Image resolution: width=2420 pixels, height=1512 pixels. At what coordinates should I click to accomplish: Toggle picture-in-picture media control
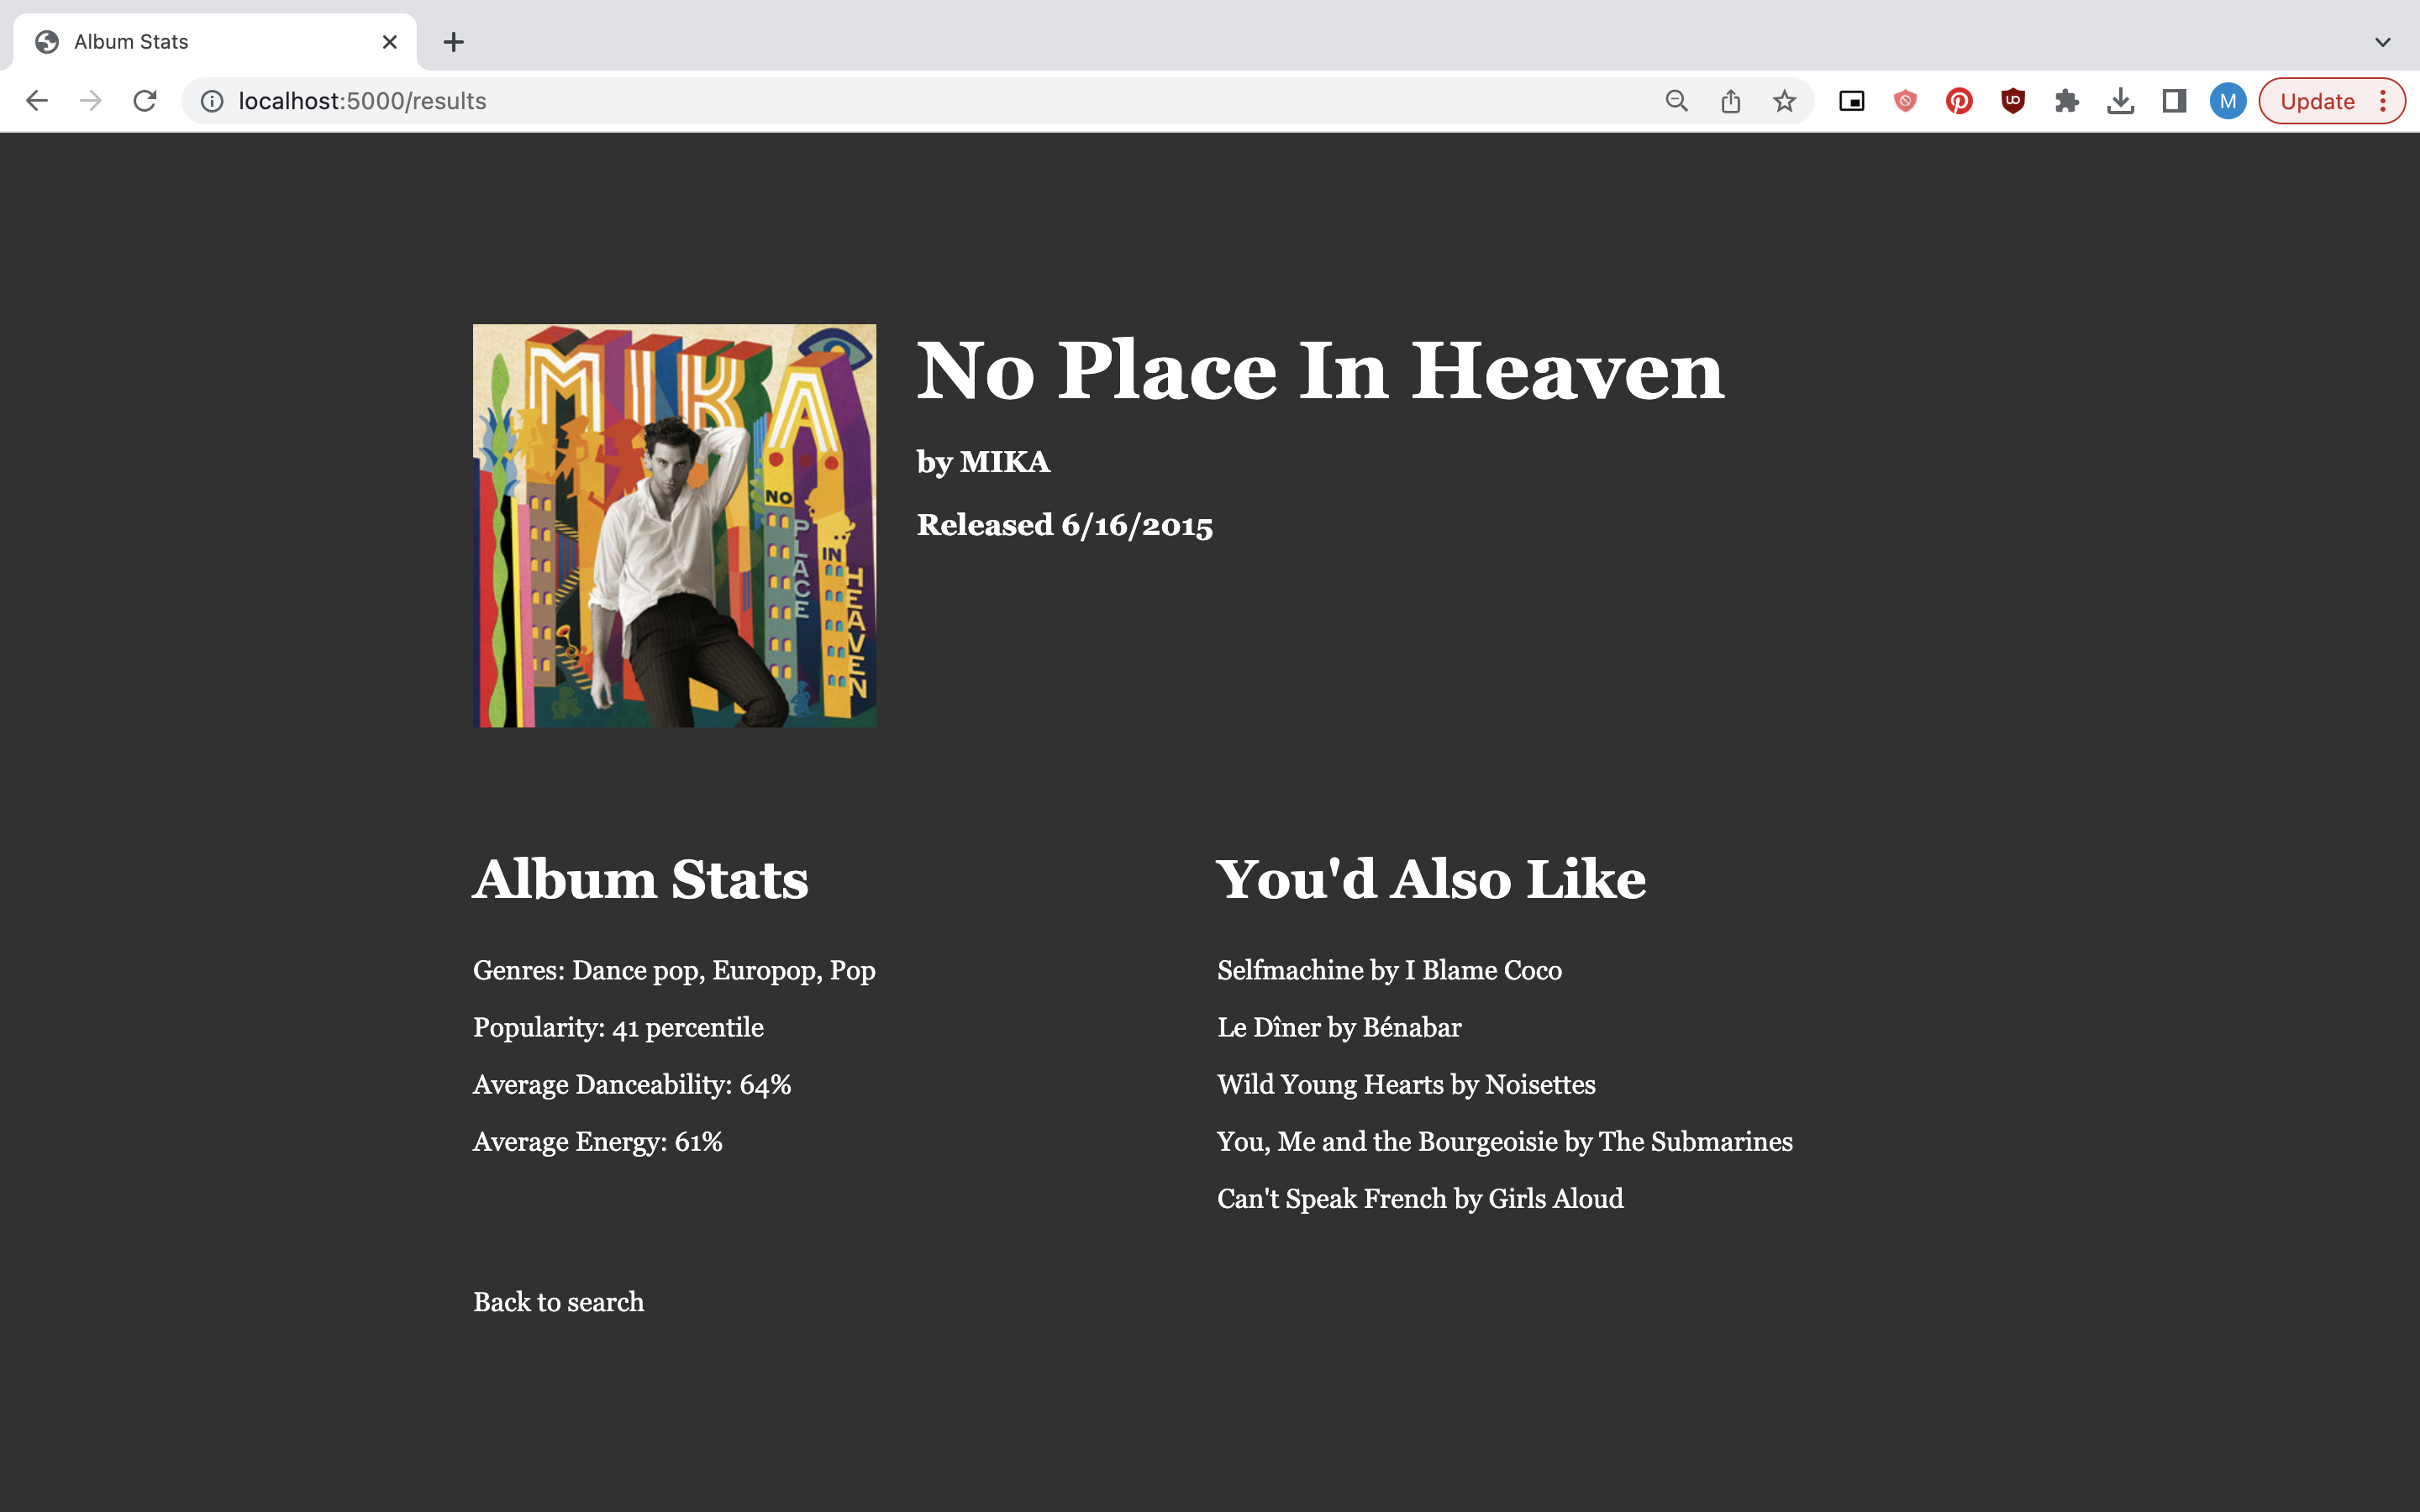pos(1851,100)
